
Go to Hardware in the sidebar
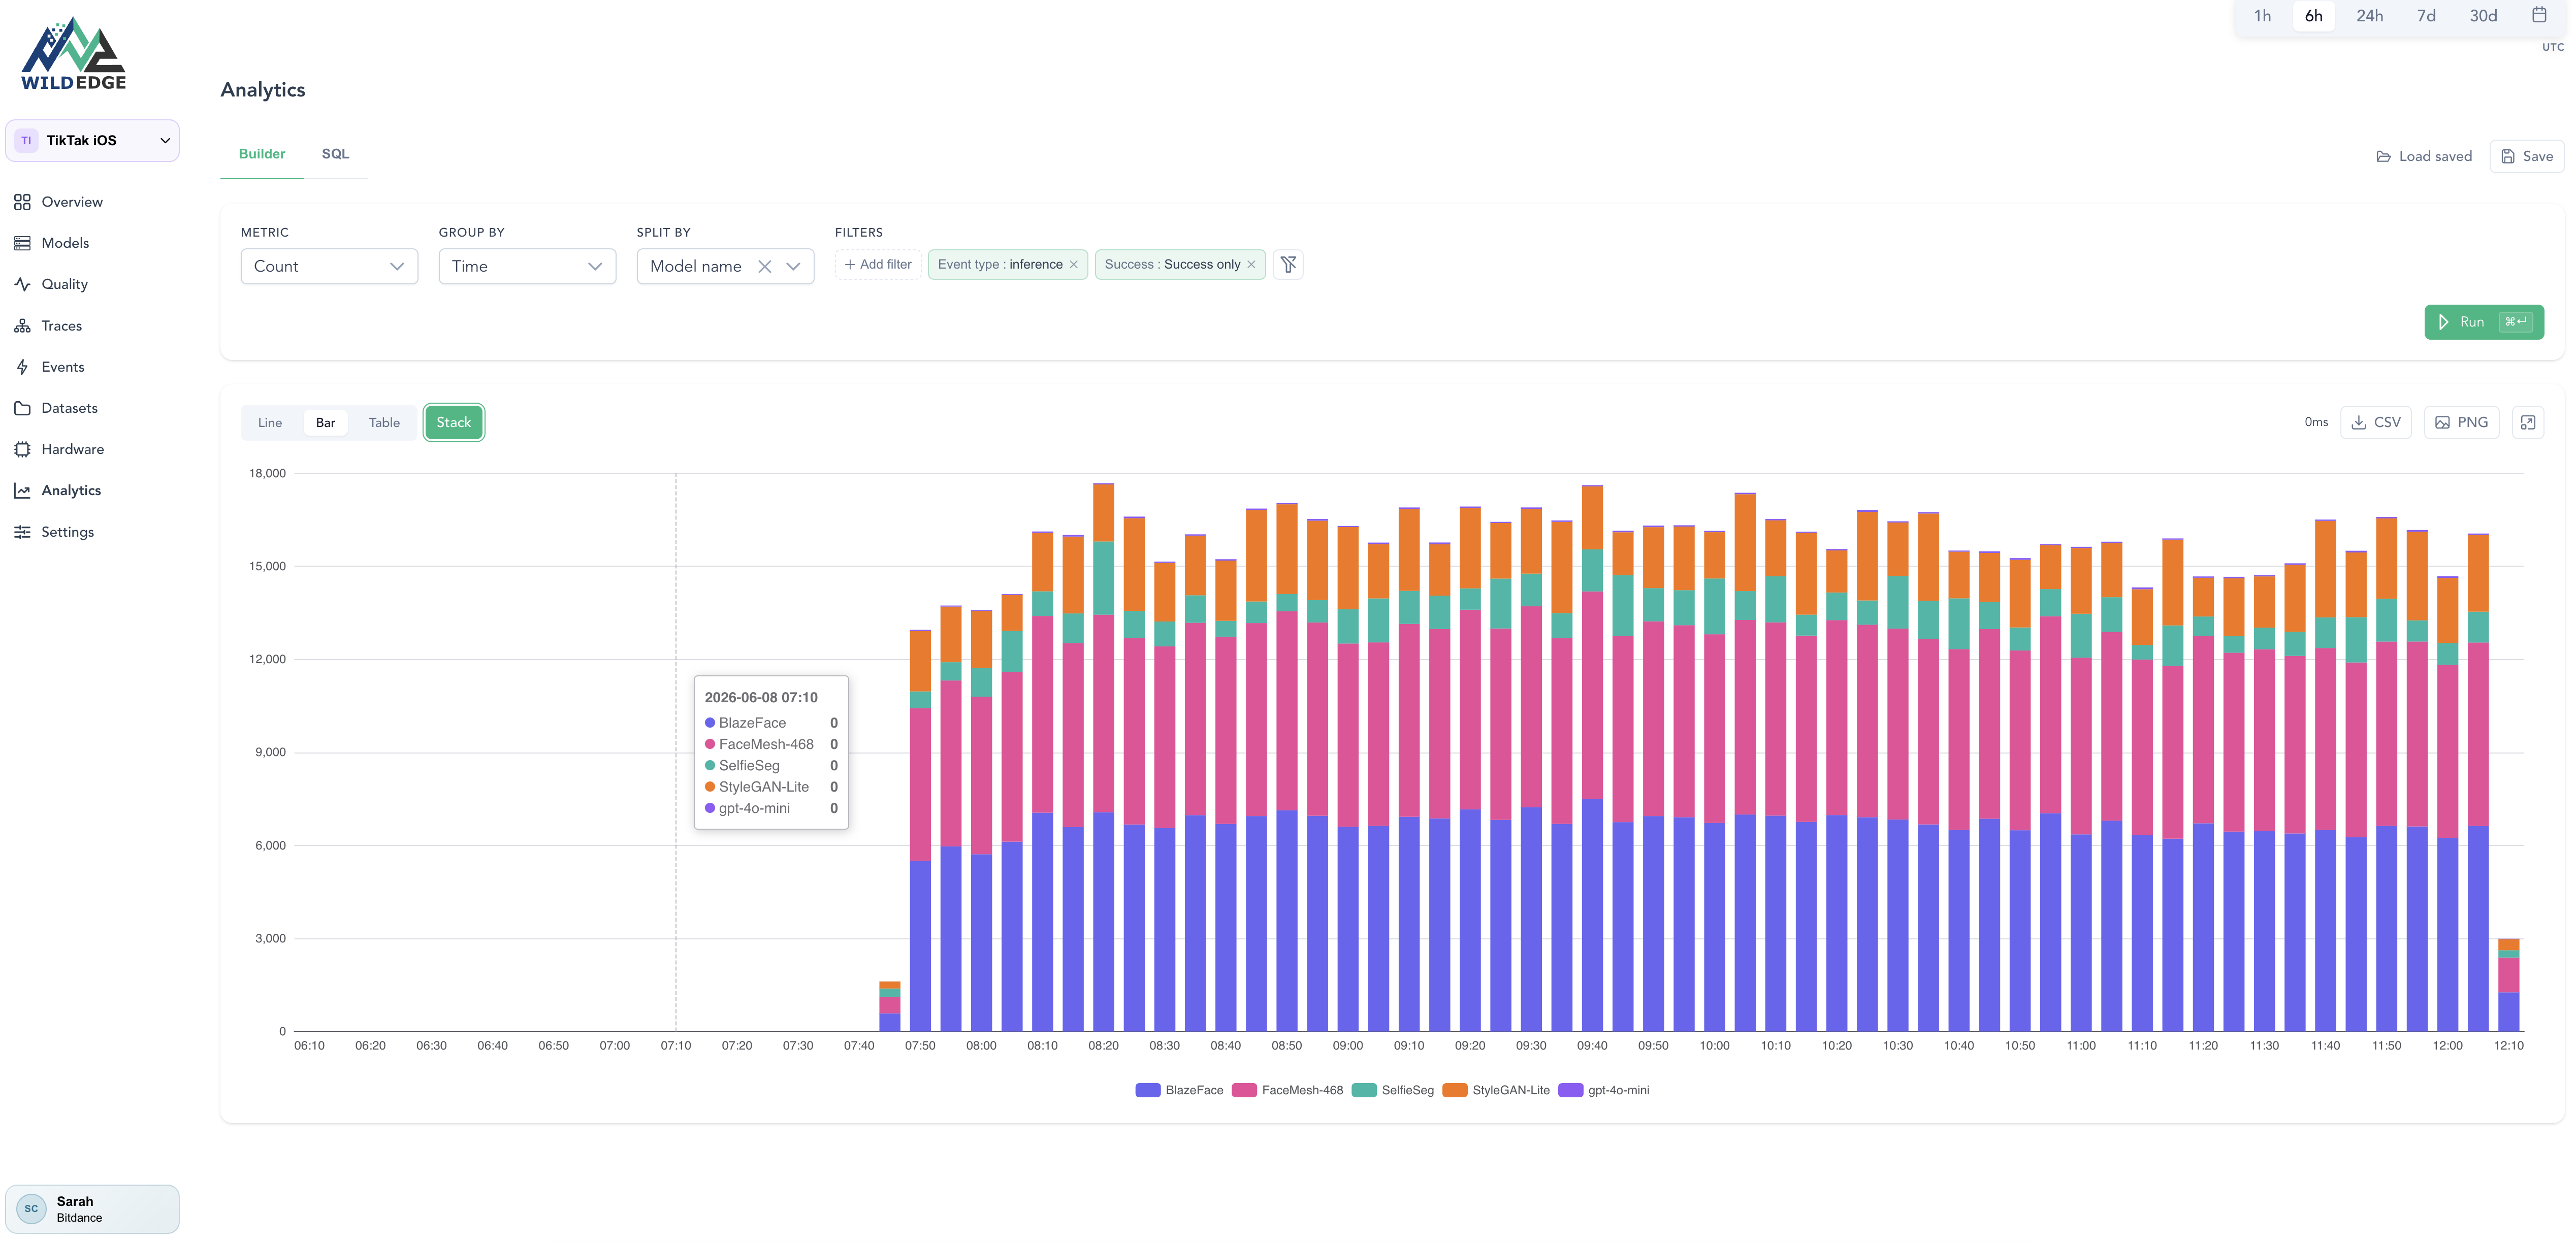click(72, 449)
